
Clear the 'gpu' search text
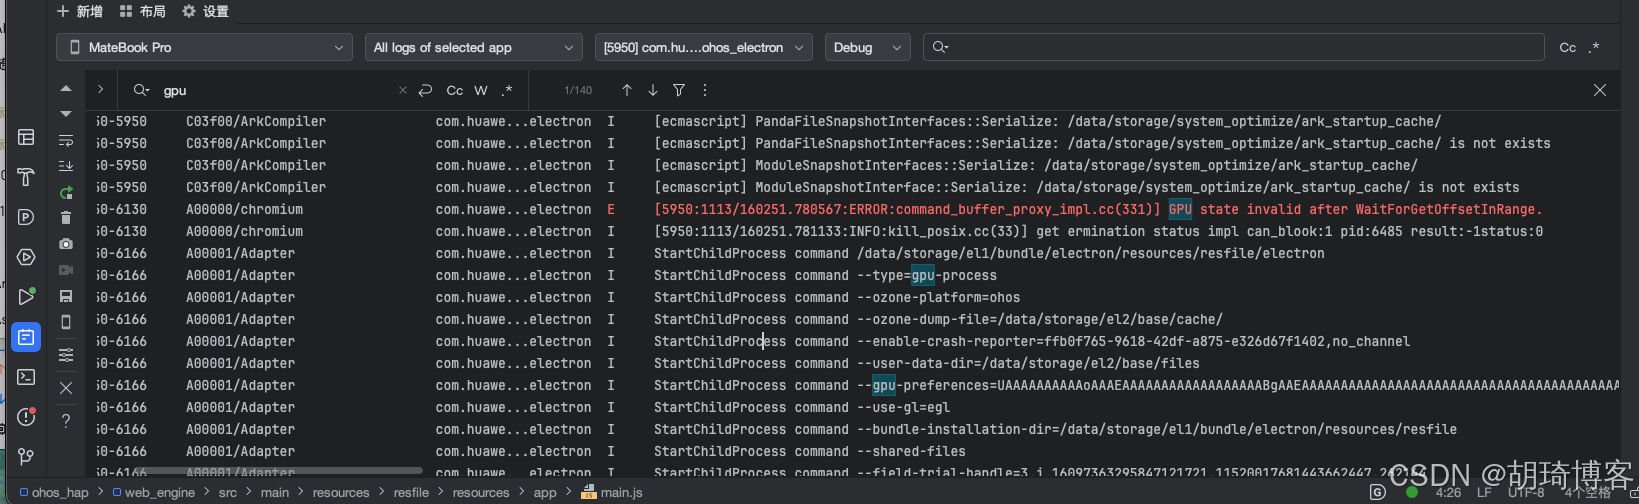point(403,90)
